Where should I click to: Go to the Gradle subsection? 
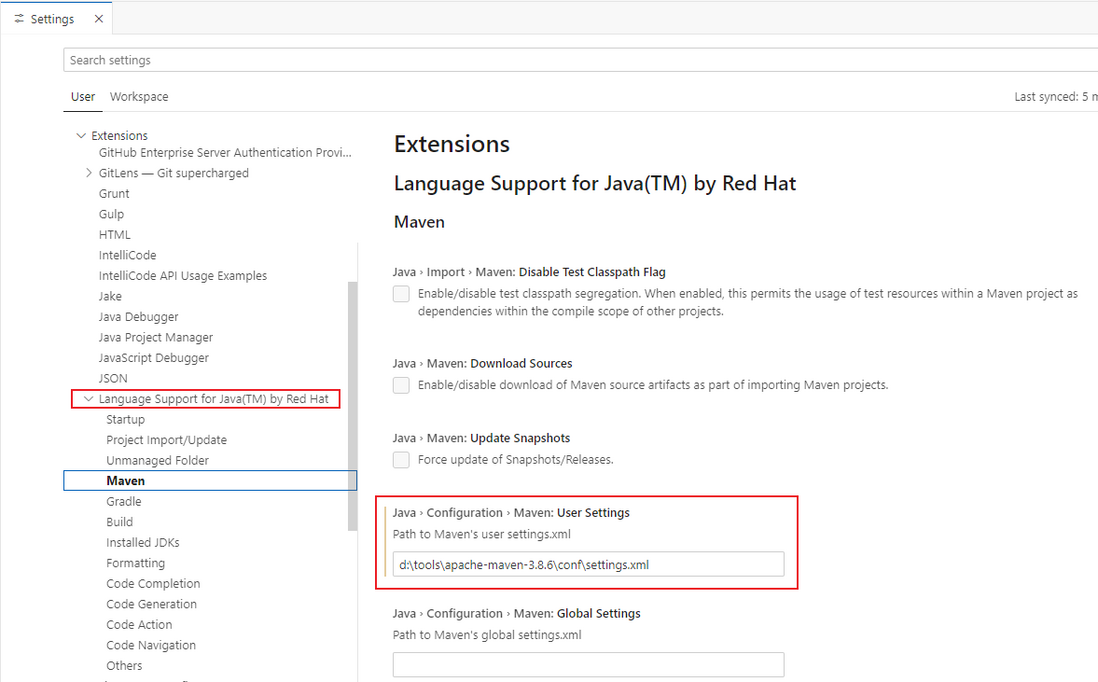124,501
